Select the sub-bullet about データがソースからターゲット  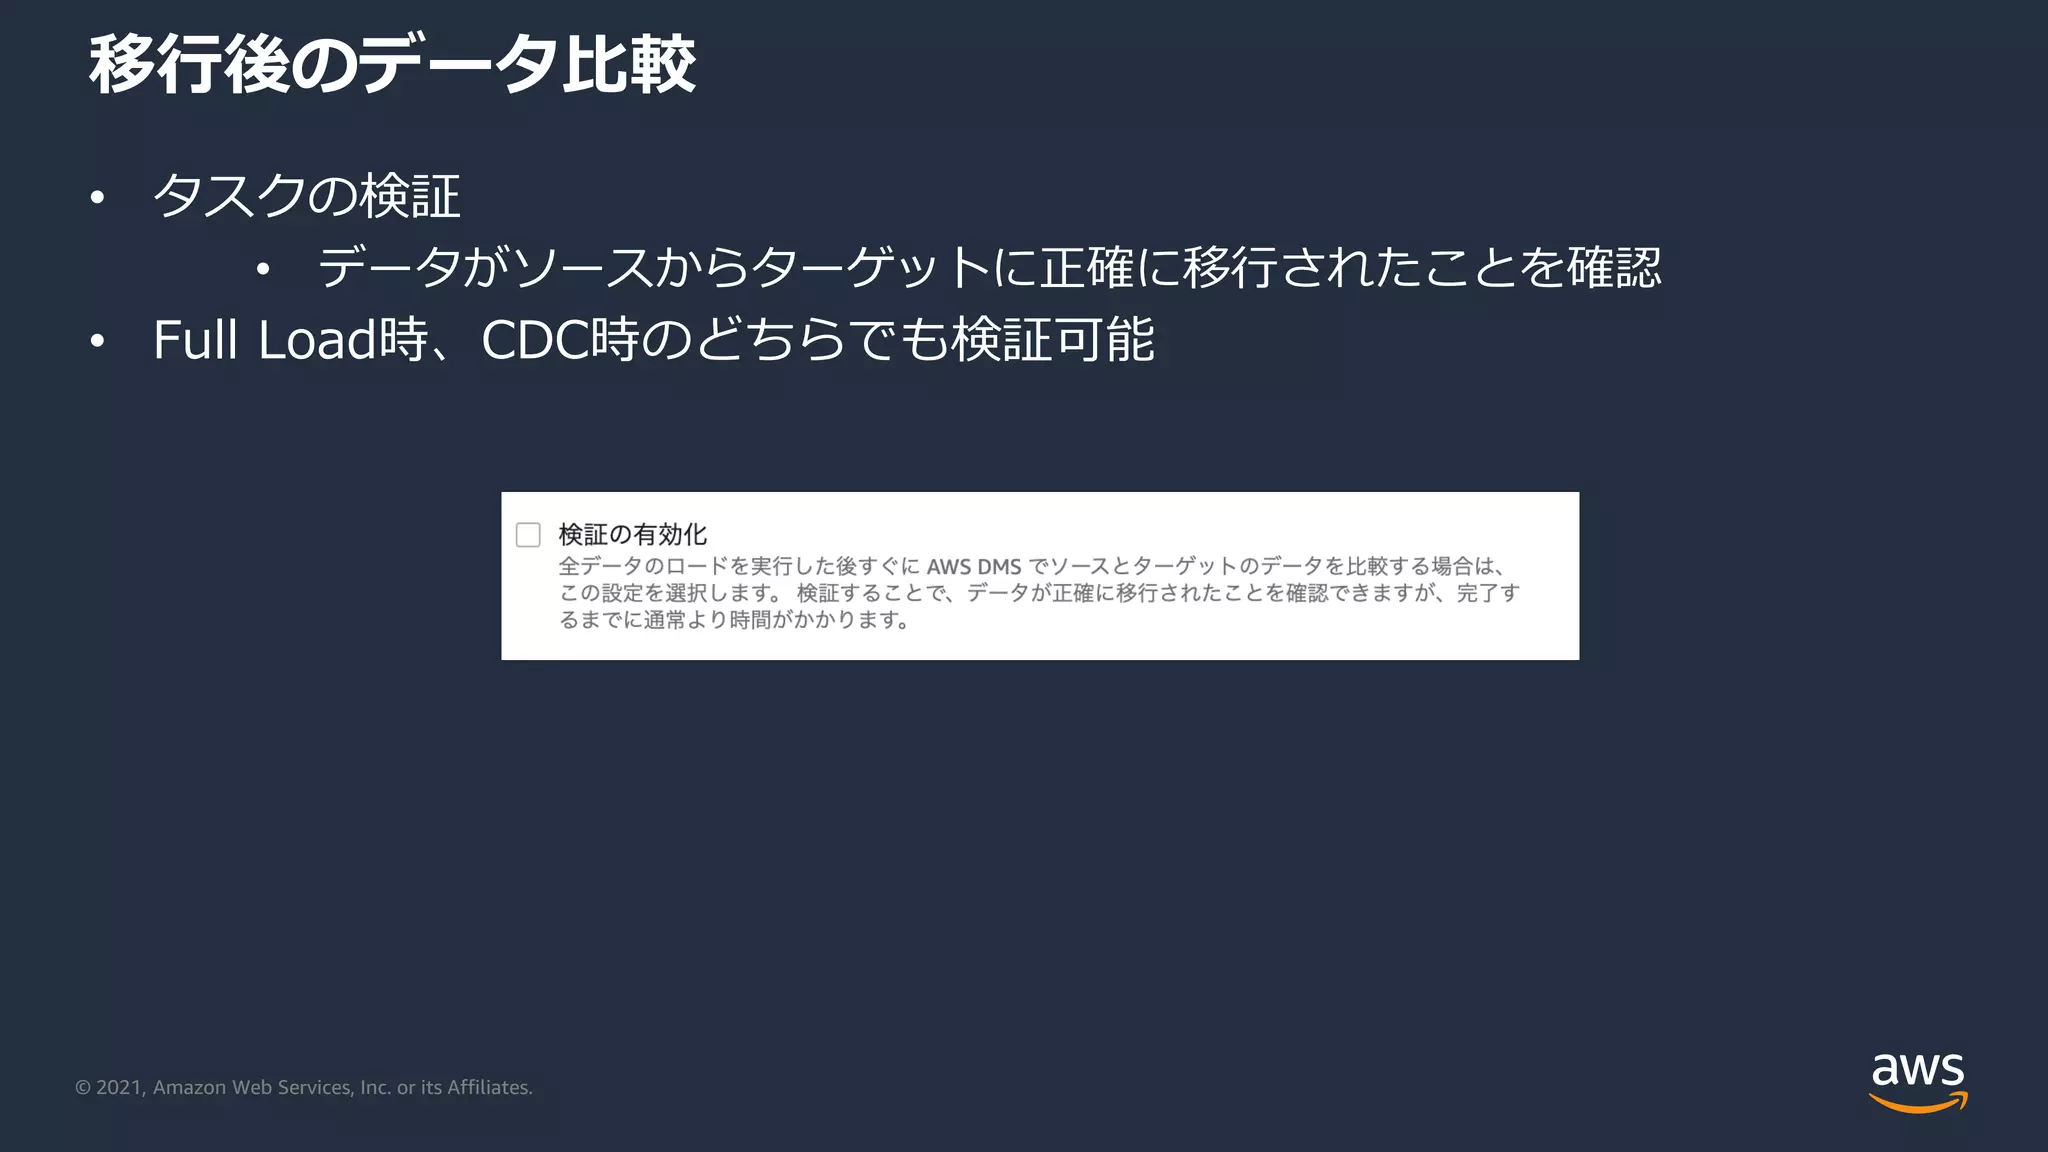989,267
